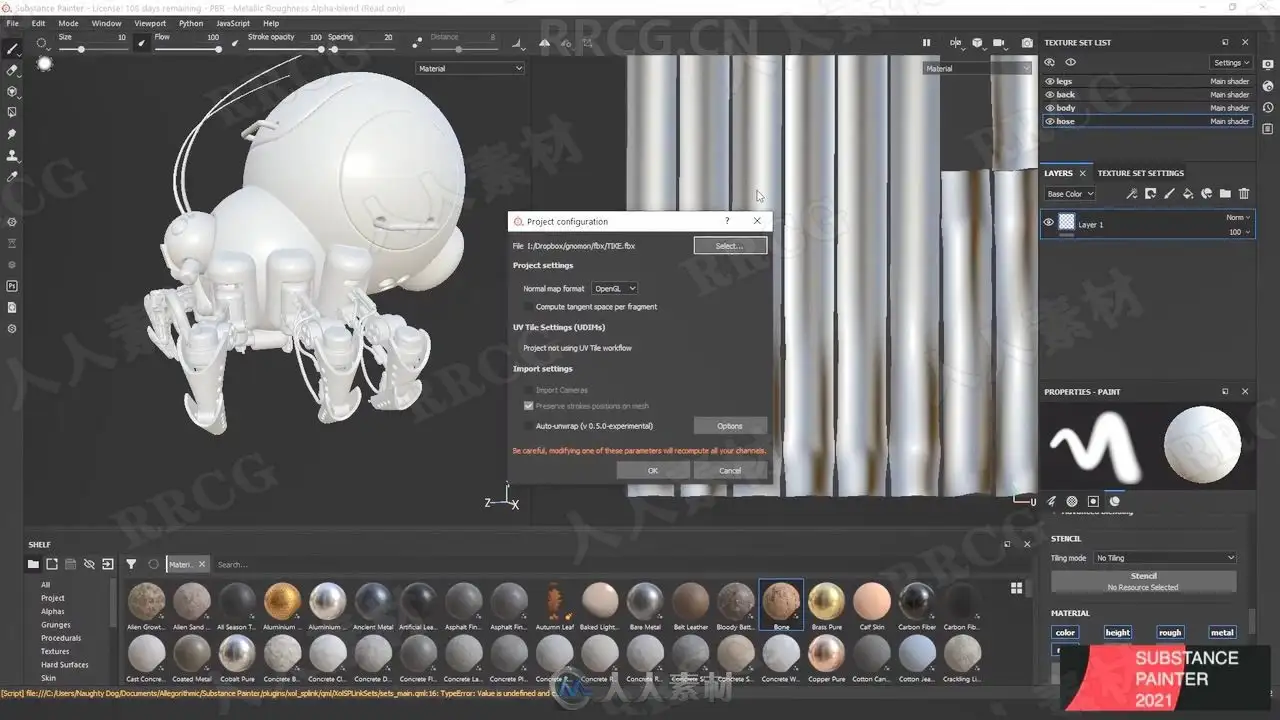Adjust the brush Size slider
The height and width of the screenshot is (720, 1280).
(92, 49)
